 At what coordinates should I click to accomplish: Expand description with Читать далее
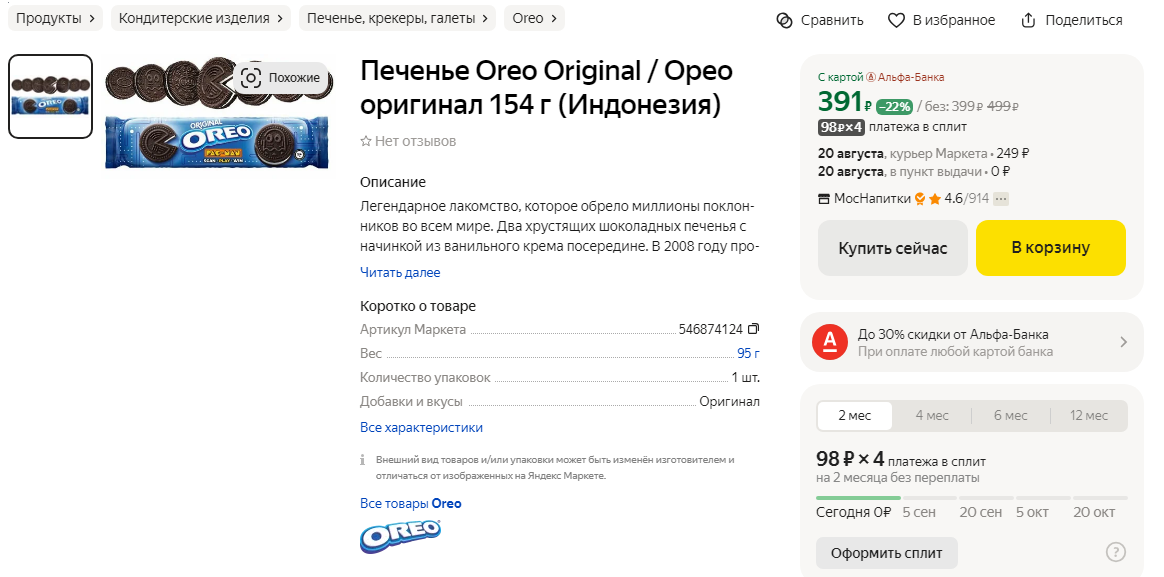coord(400,273)
